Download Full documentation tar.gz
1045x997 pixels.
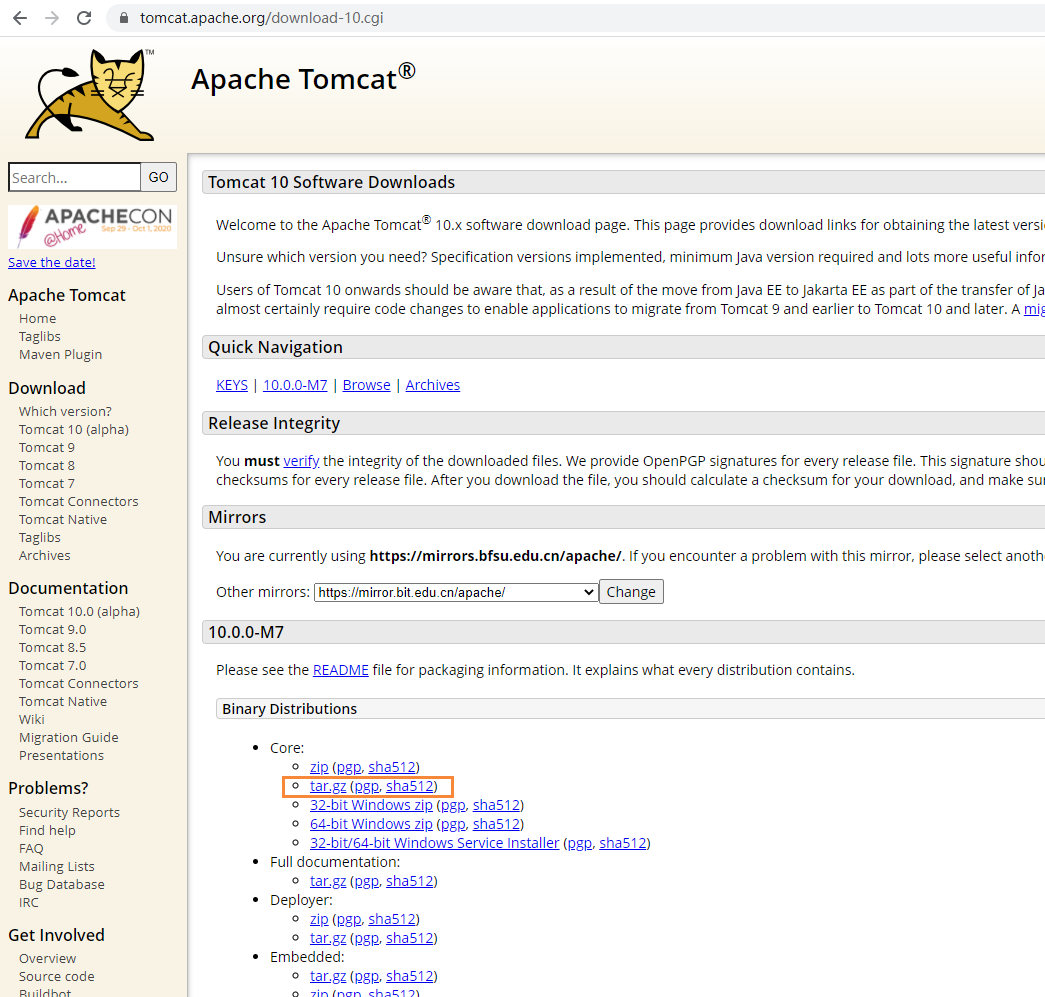click(x=328, y=881)
